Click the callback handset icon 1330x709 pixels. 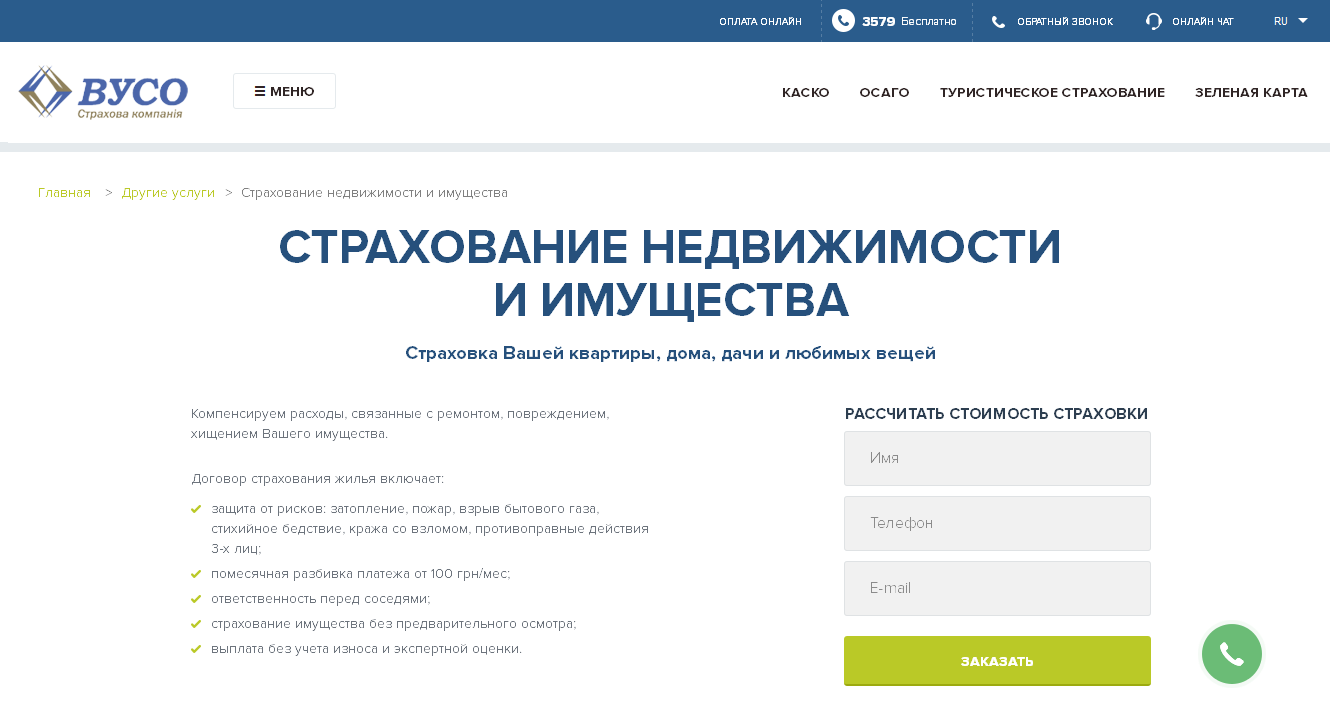pyautogui.click(x=998, y=22)
